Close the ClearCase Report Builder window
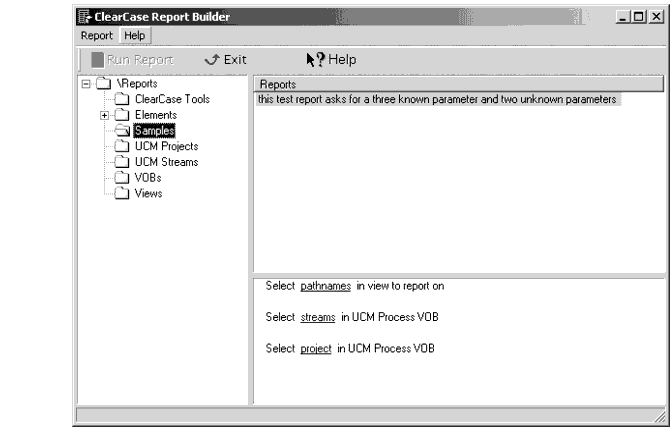Viewport: 672px width, 436px height. pyautogui.click(x=656, y=17)
